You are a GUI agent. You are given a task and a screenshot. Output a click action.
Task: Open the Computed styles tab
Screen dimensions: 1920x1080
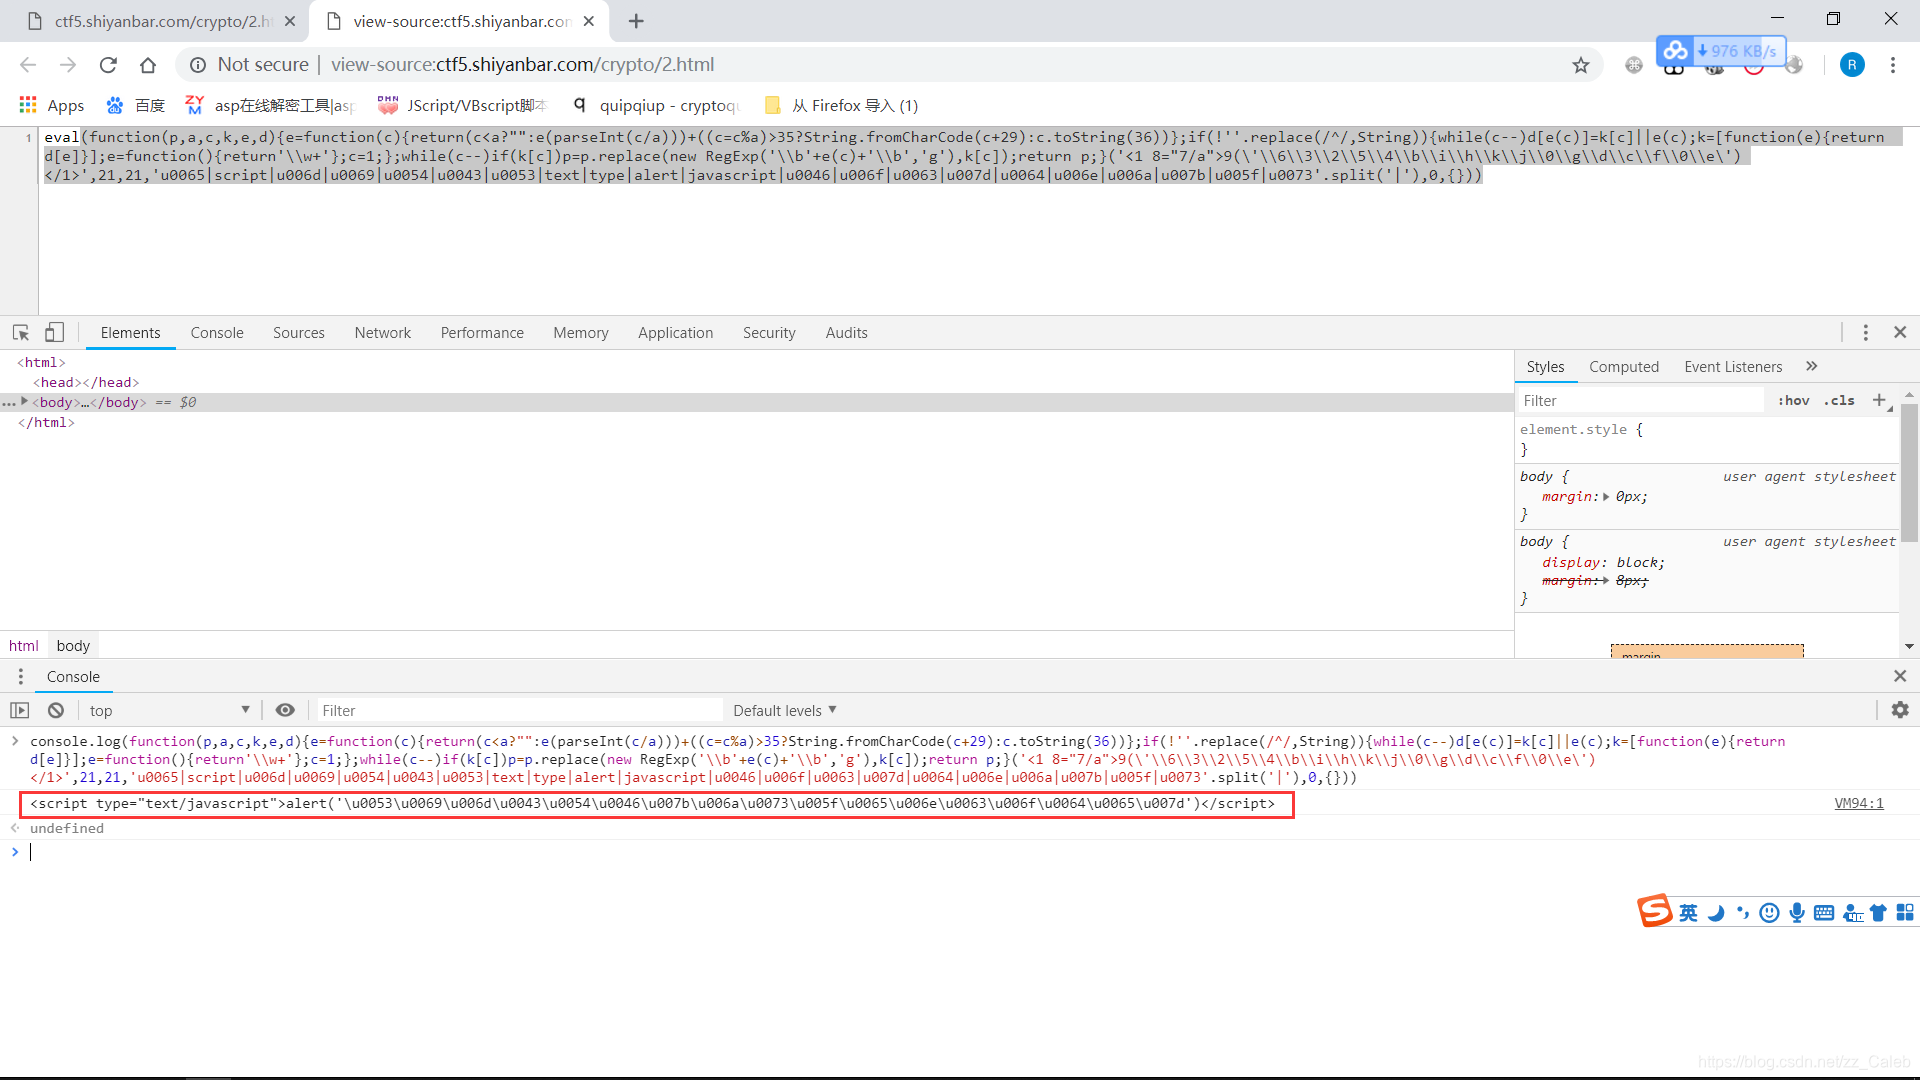[x=1623, y=367]
